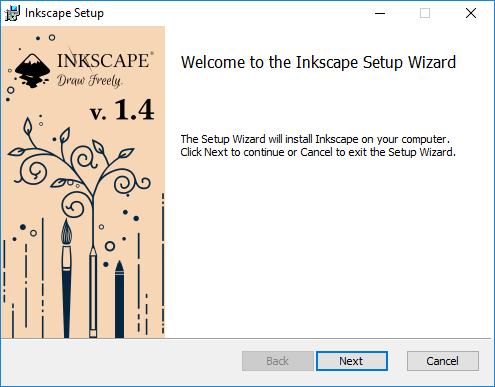Click the installer icon in title bar

12,13
